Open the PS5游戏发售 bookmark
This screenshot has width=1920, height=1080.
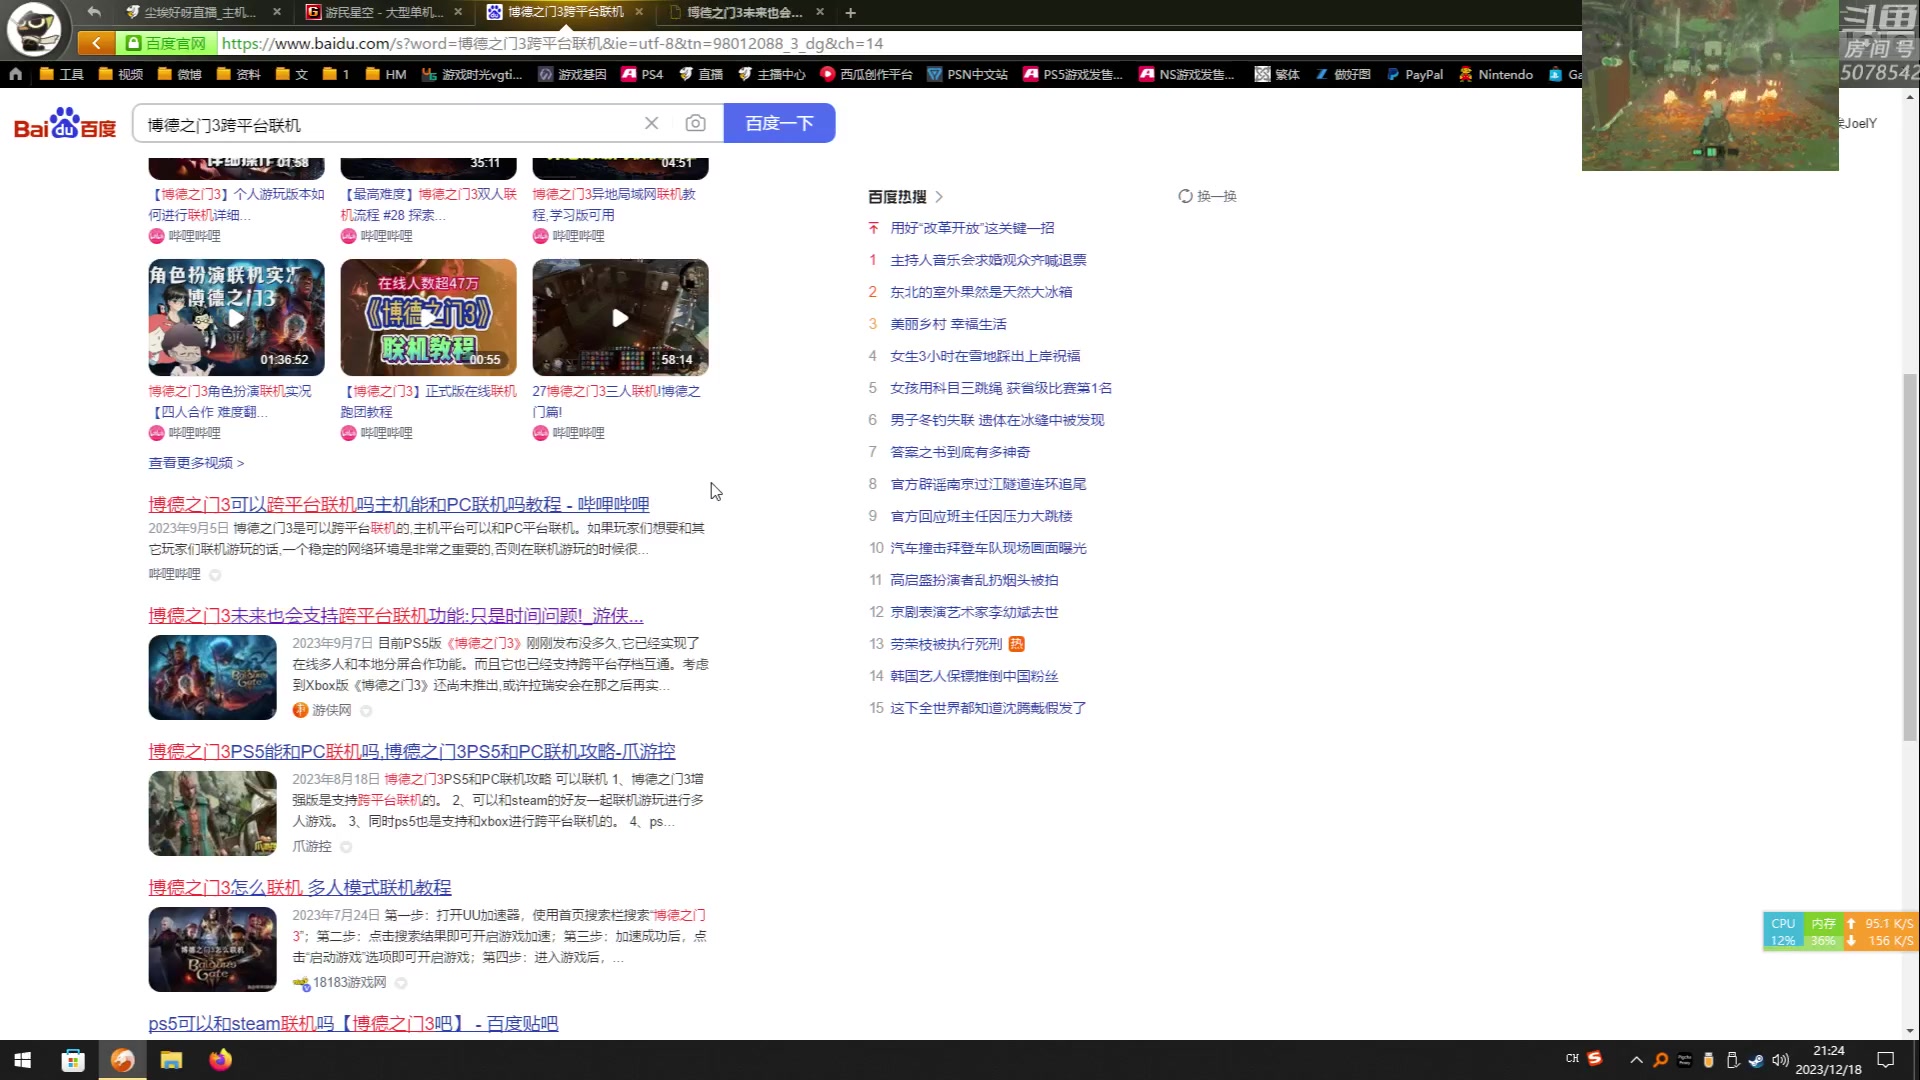(x=1072, y=74)
